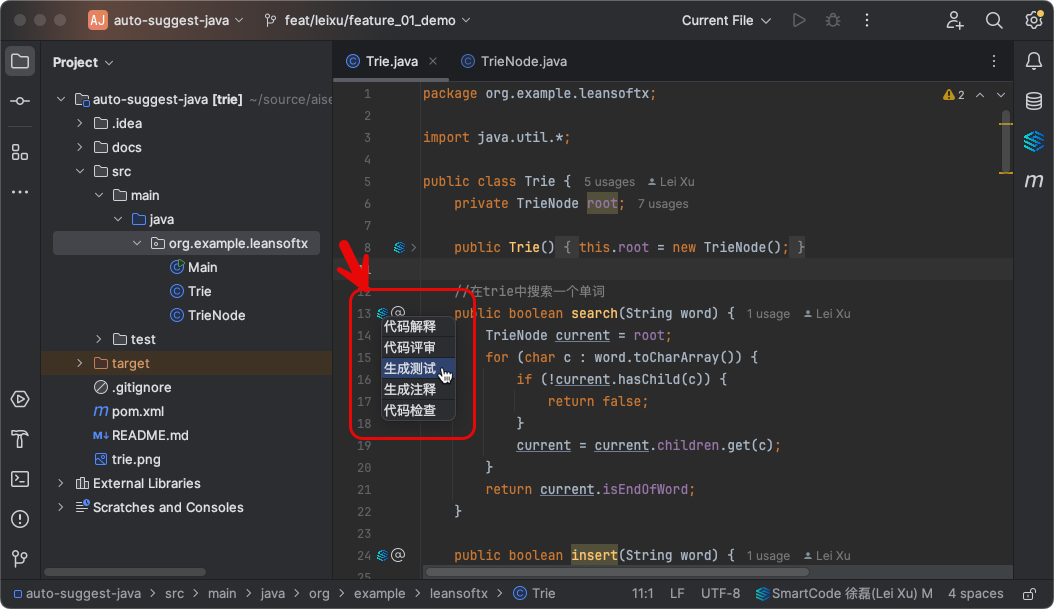This screenshot has height=609, width=1054.
Task: Open the Maven tool window
Action: (x=1034, y=180)
